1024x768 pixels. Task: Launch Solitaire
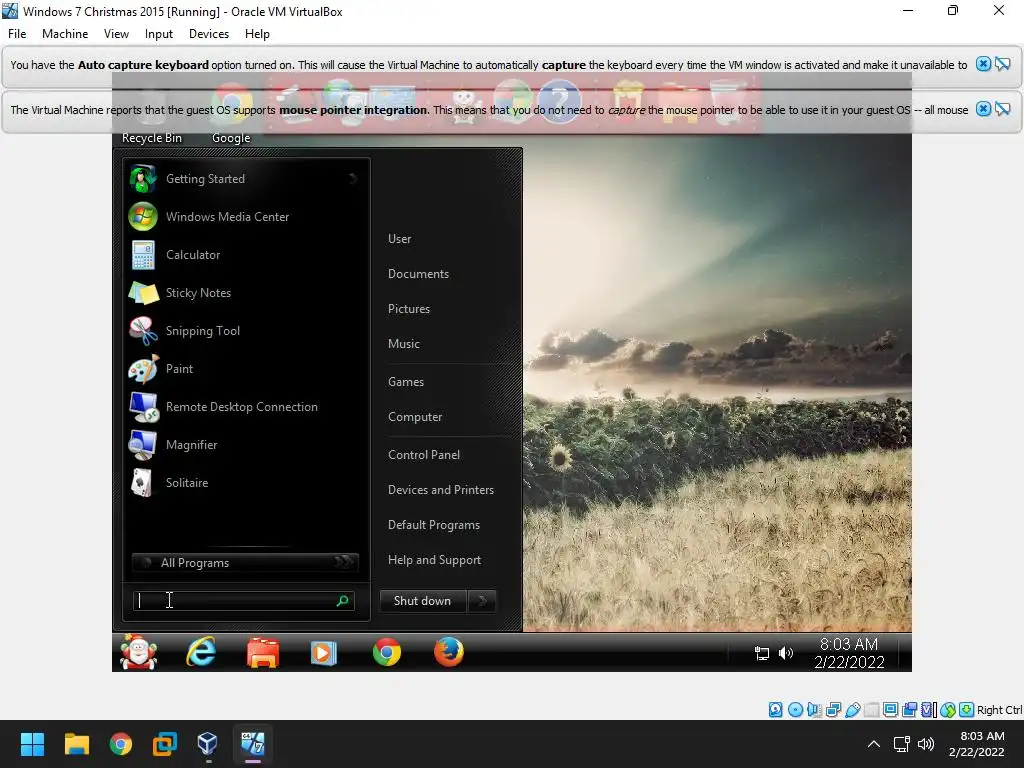[246, 482]
